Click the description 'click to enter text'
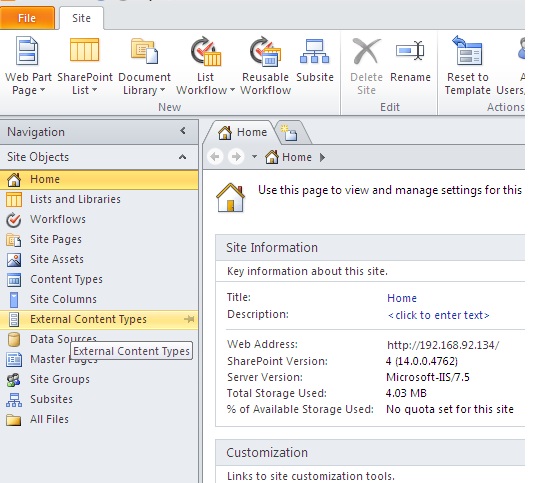The height and width of the screenshot is (483, 541). 438,315
